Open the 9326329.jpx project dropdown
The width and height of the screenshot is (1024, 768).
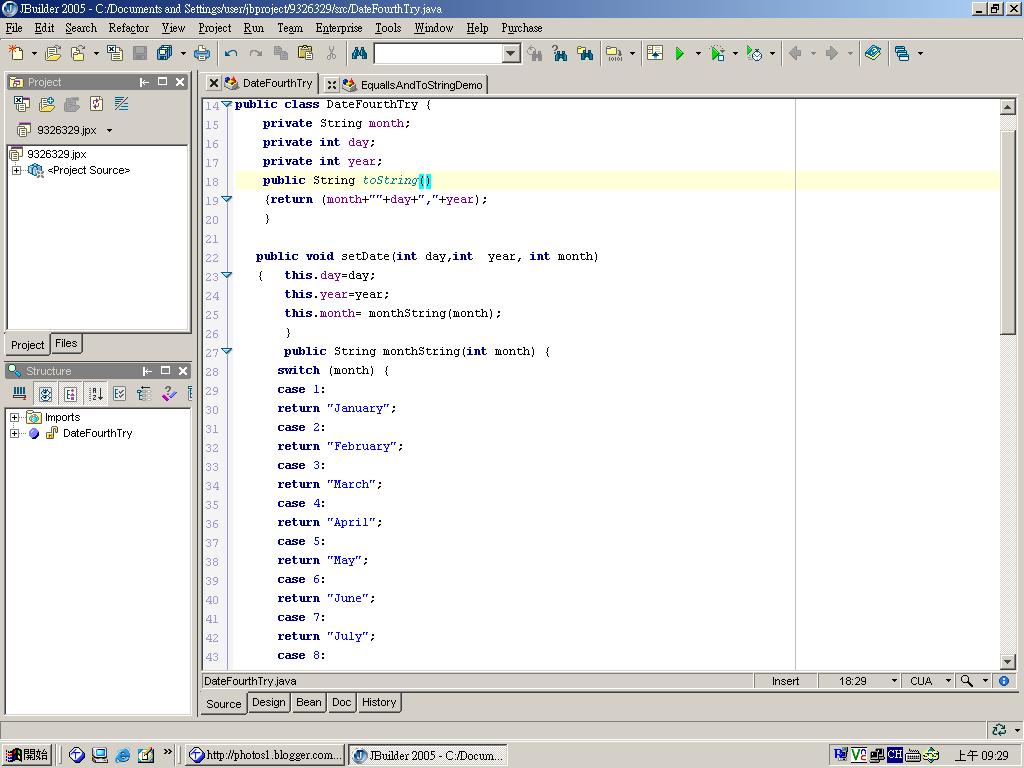click(109, 131)
